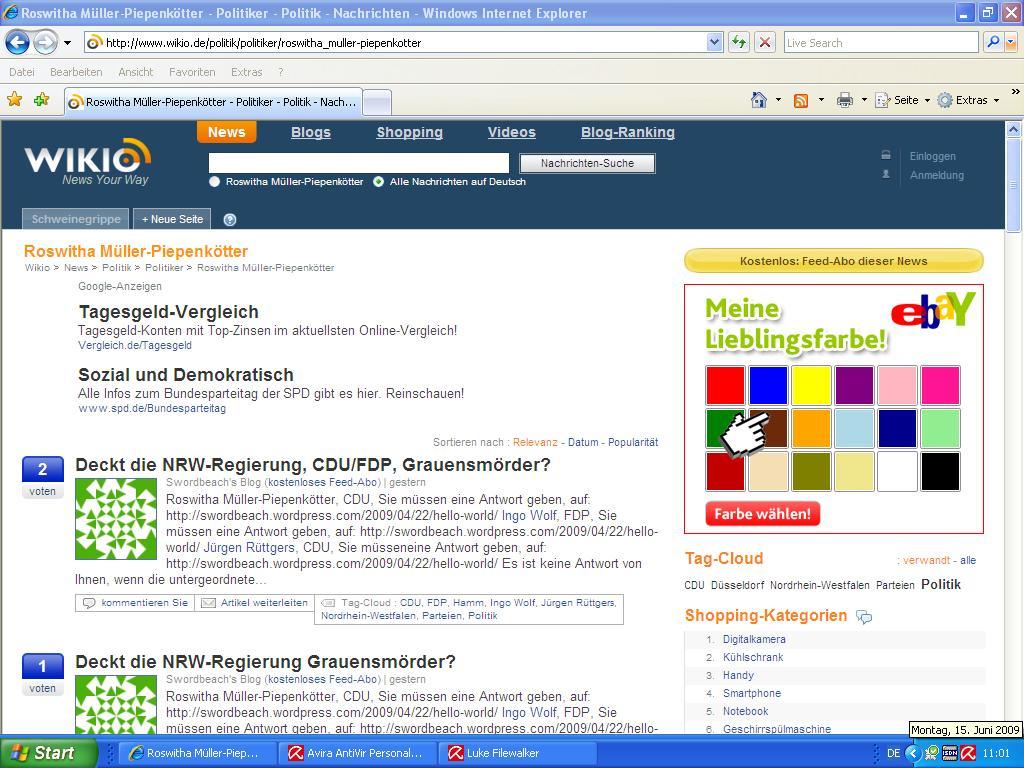Pick the black color swatch

pyautogui.click(x=940, y=471)
